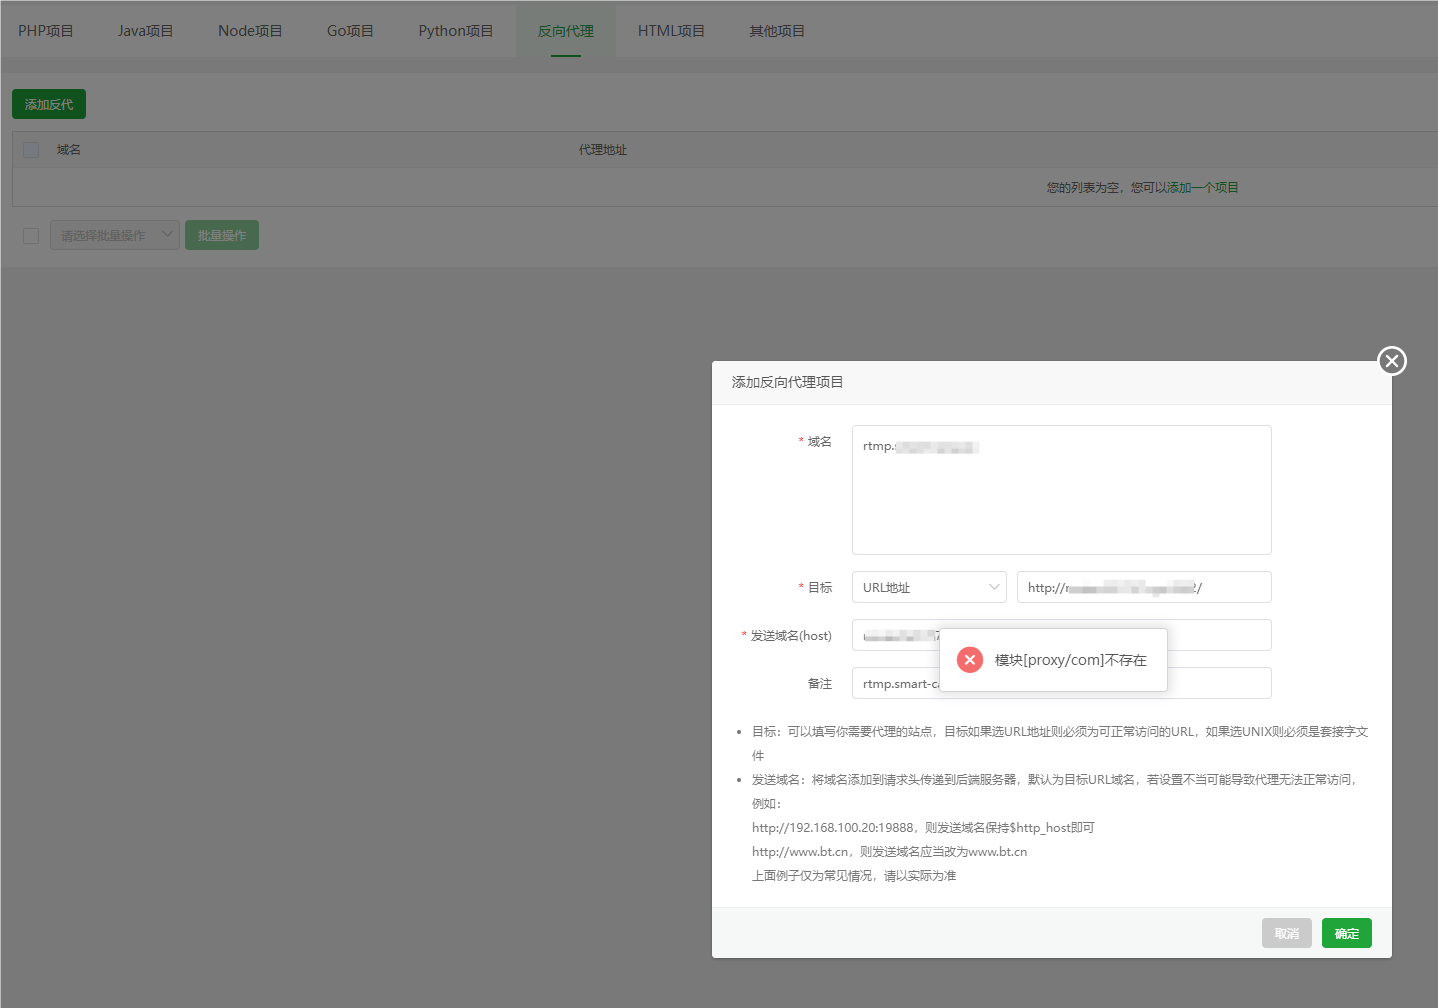Click the 批量操作 button
Viewport: 1438px width, 1008px height.
(222, 235)
